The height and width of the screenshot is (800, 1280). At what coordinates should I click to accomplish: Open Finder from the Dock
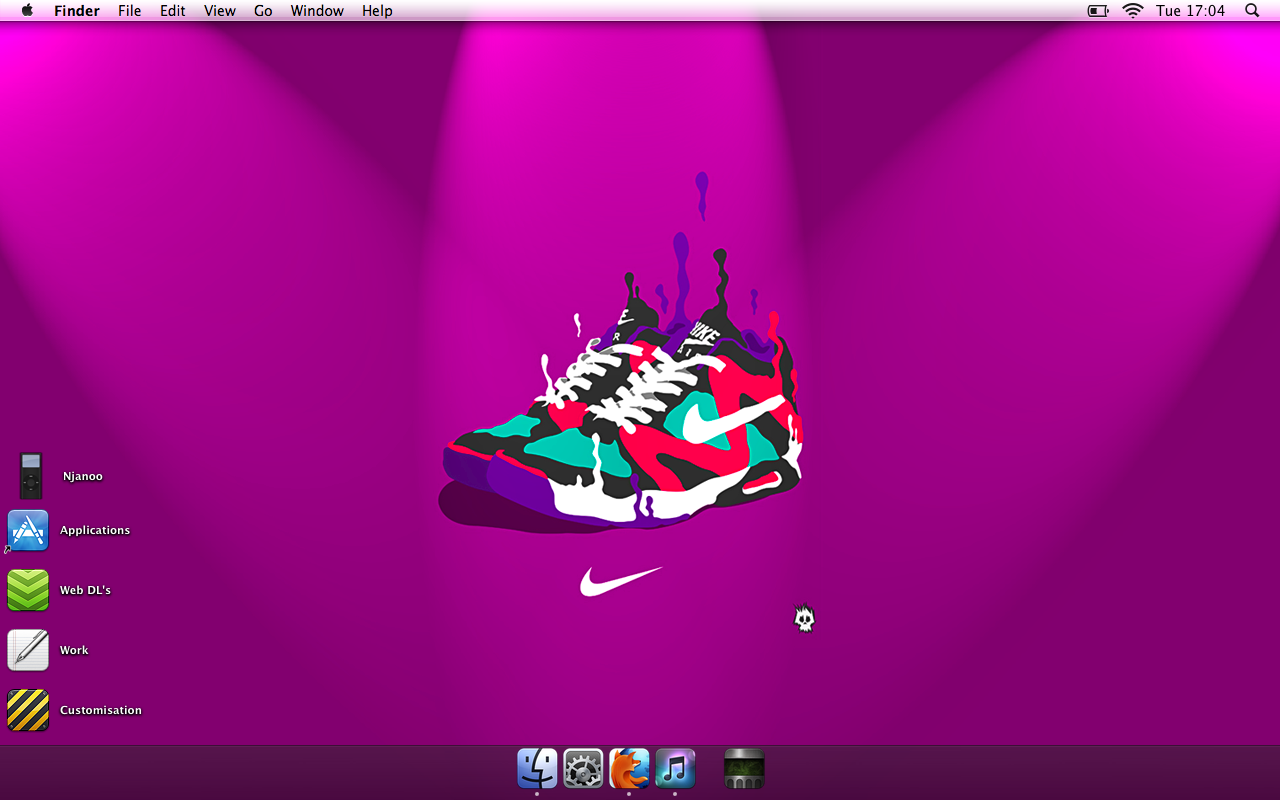point(537,769)
